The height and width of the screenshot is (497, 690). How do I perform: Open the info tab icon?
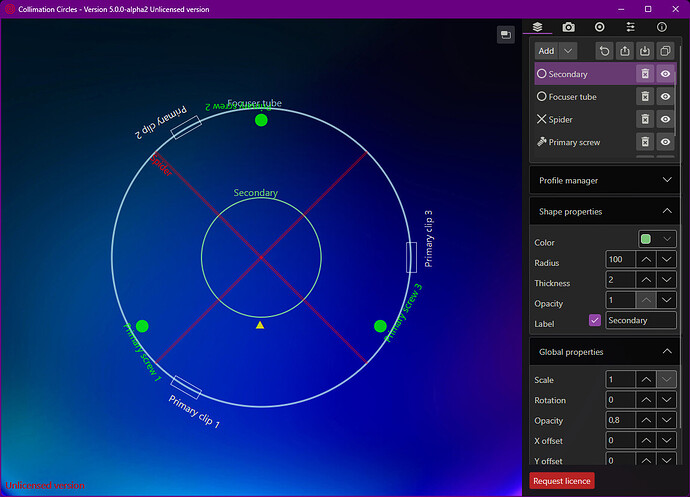point(661,27)
